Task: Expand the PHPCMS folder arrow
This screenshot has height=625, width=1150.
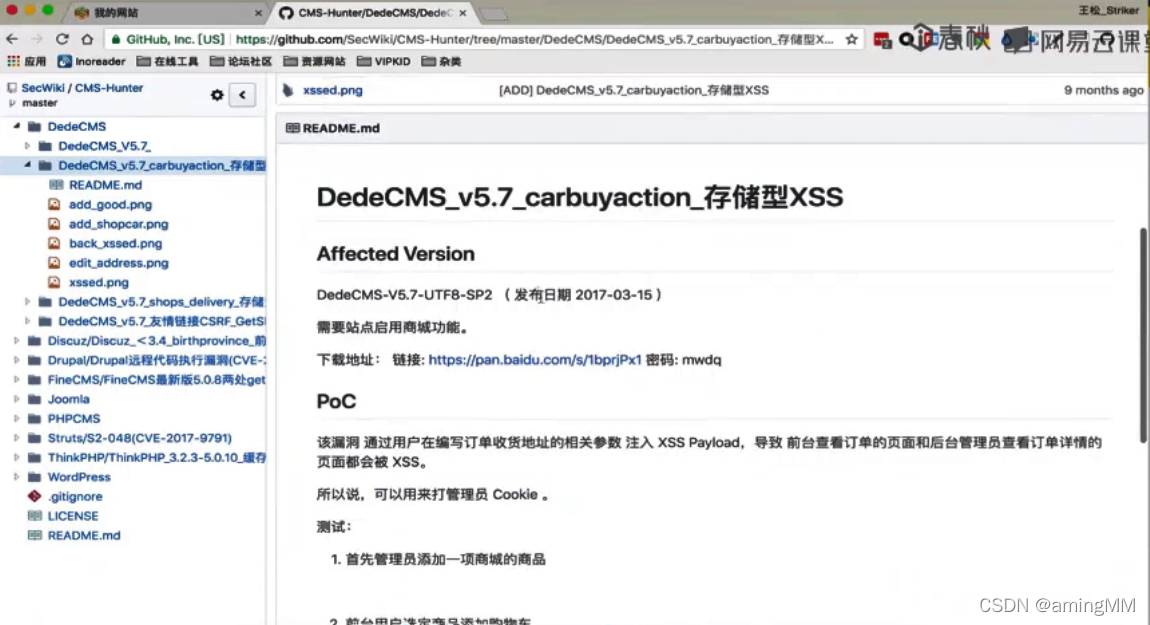Action: pyautogui.click(x=17, y=418)
